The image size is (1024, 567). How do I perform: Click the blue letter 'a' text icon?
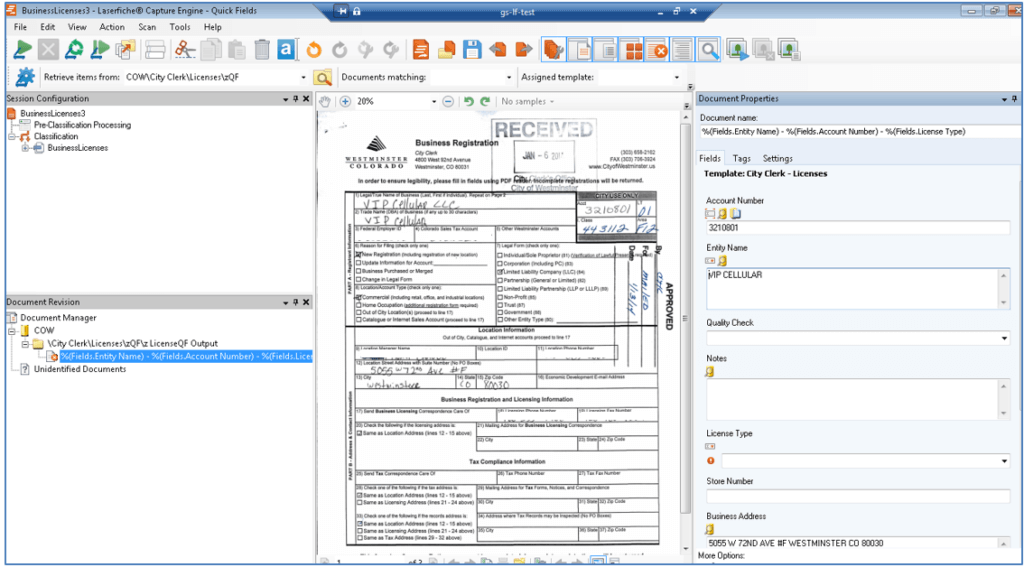click(x=286, y=49)
